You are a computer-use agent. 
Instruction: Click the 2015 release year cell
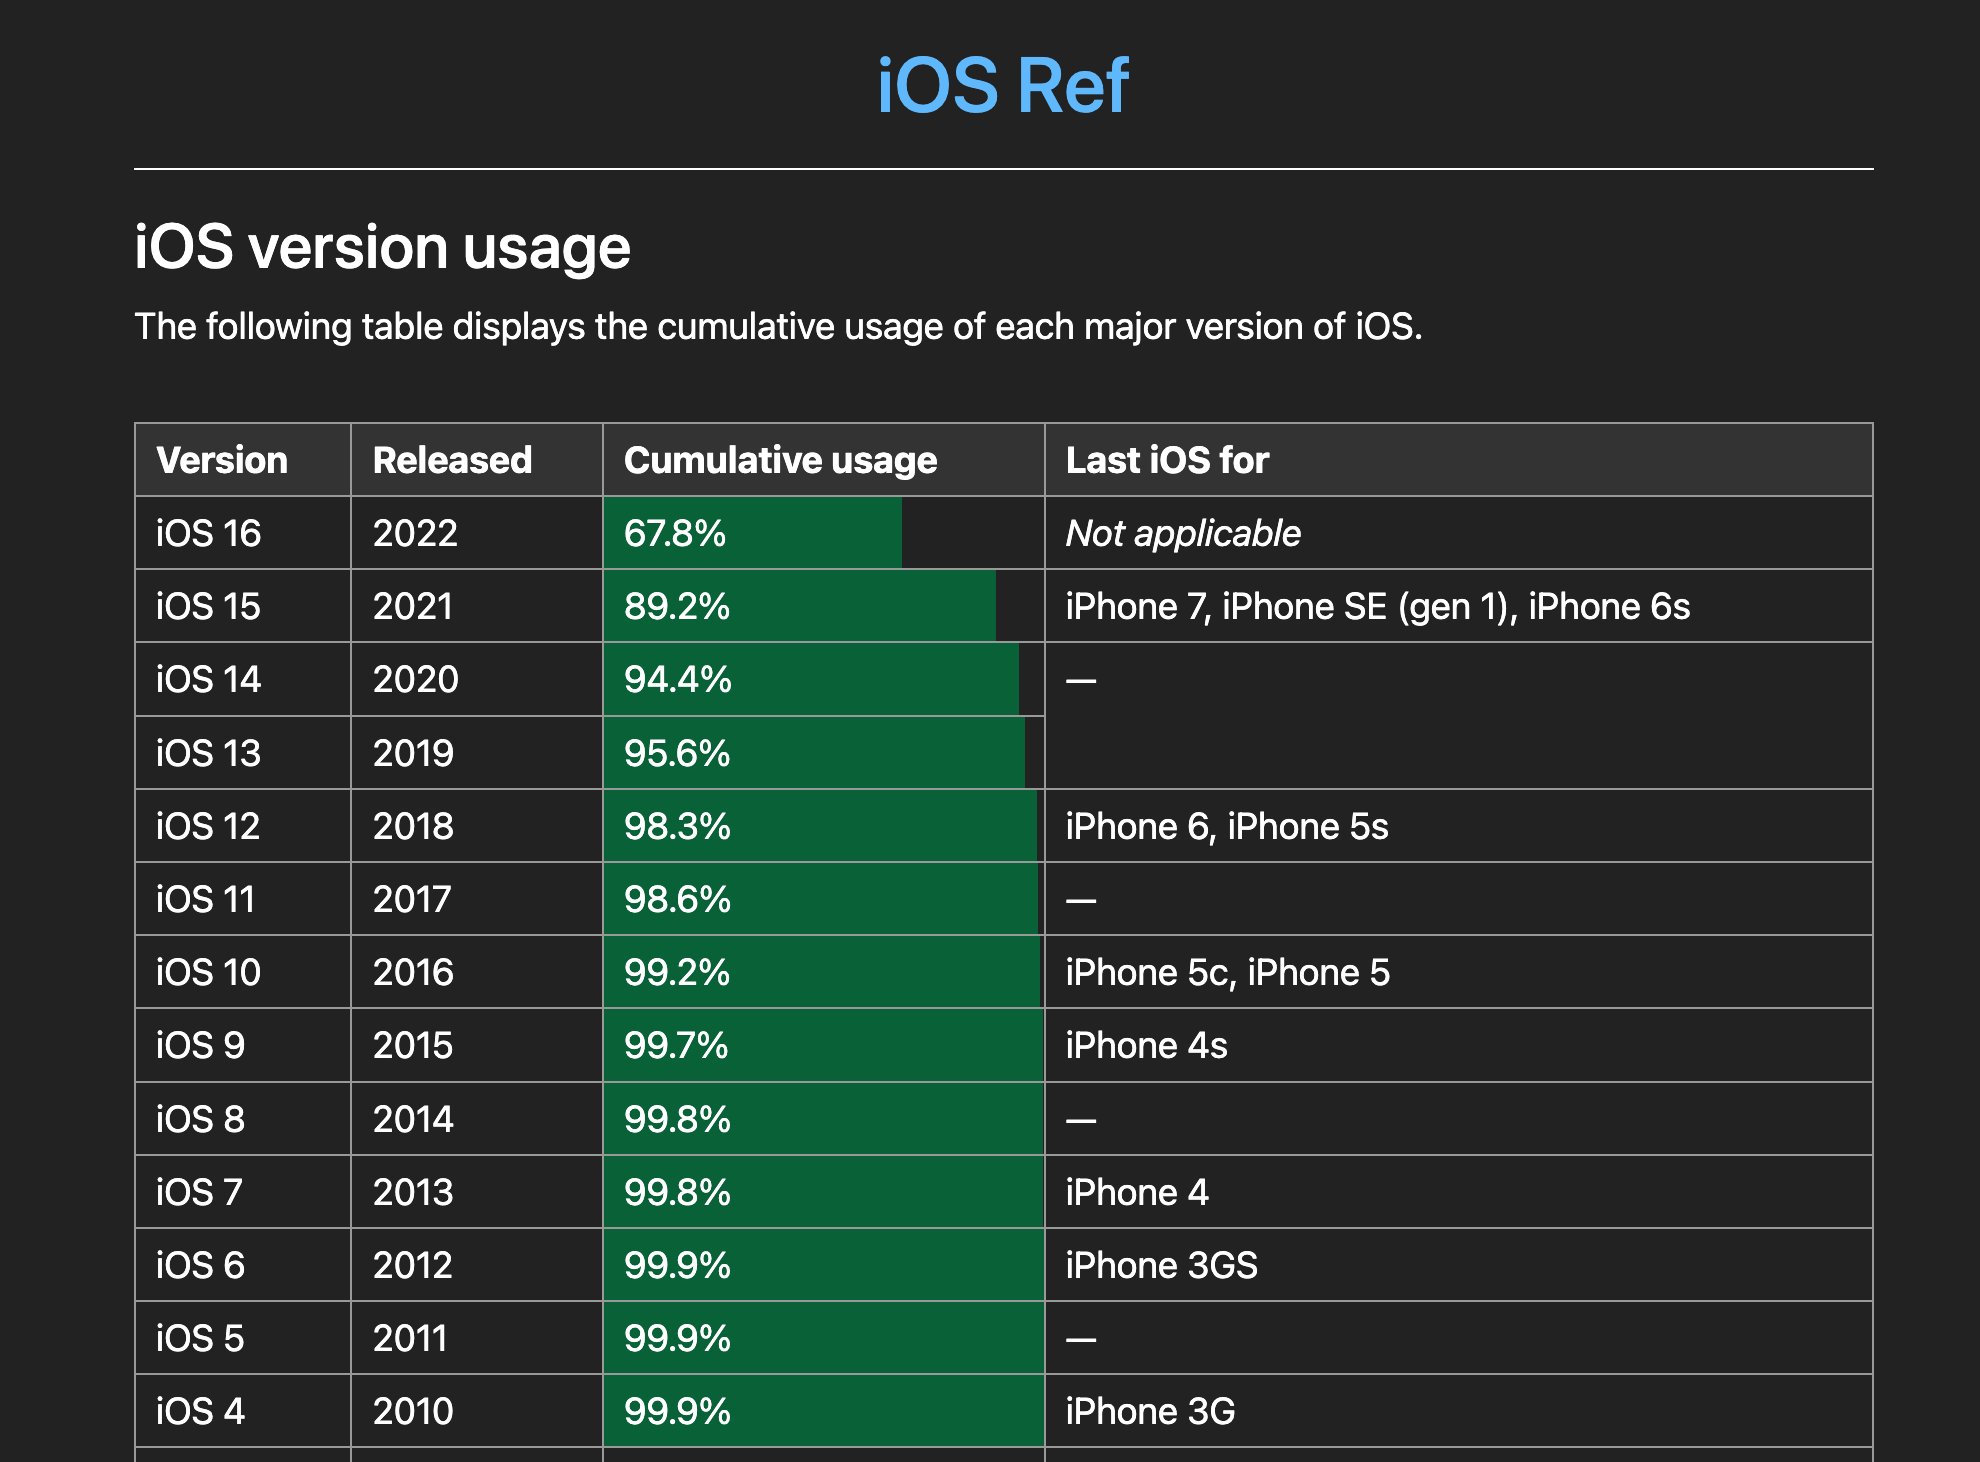pos(477,1045)
